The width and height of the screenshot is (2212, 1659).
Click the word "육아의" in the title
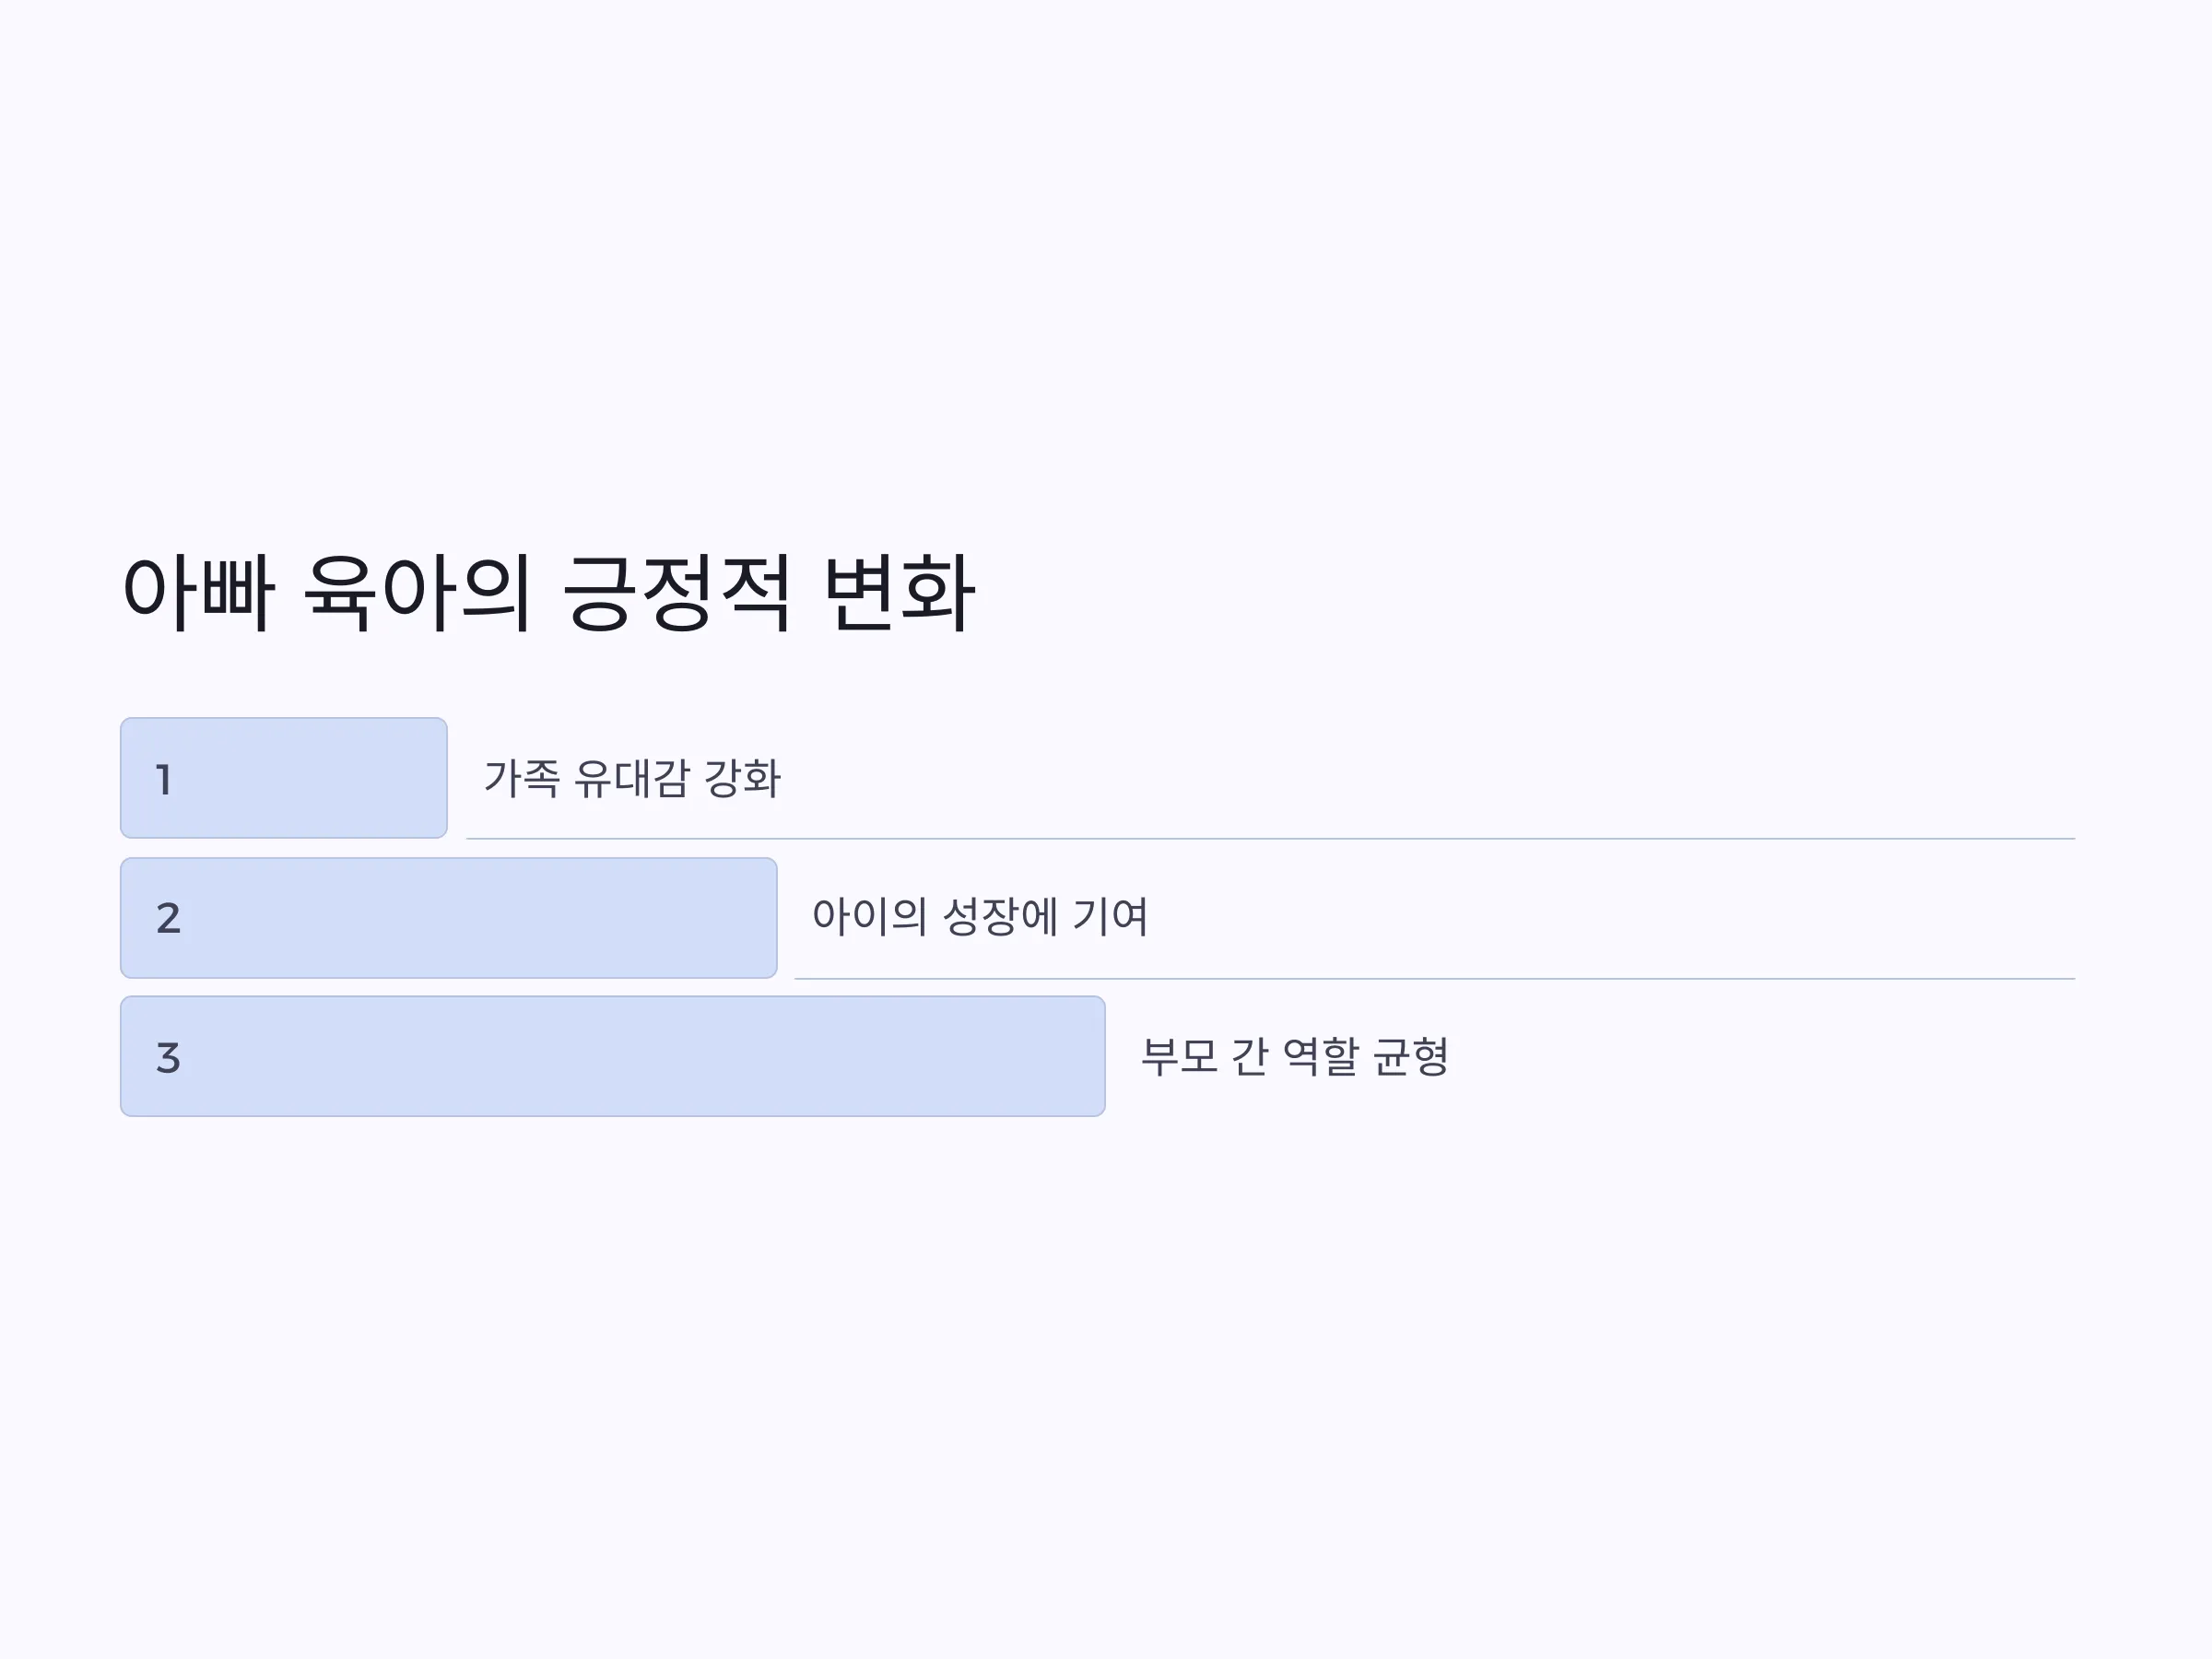[x=416, y=592]
